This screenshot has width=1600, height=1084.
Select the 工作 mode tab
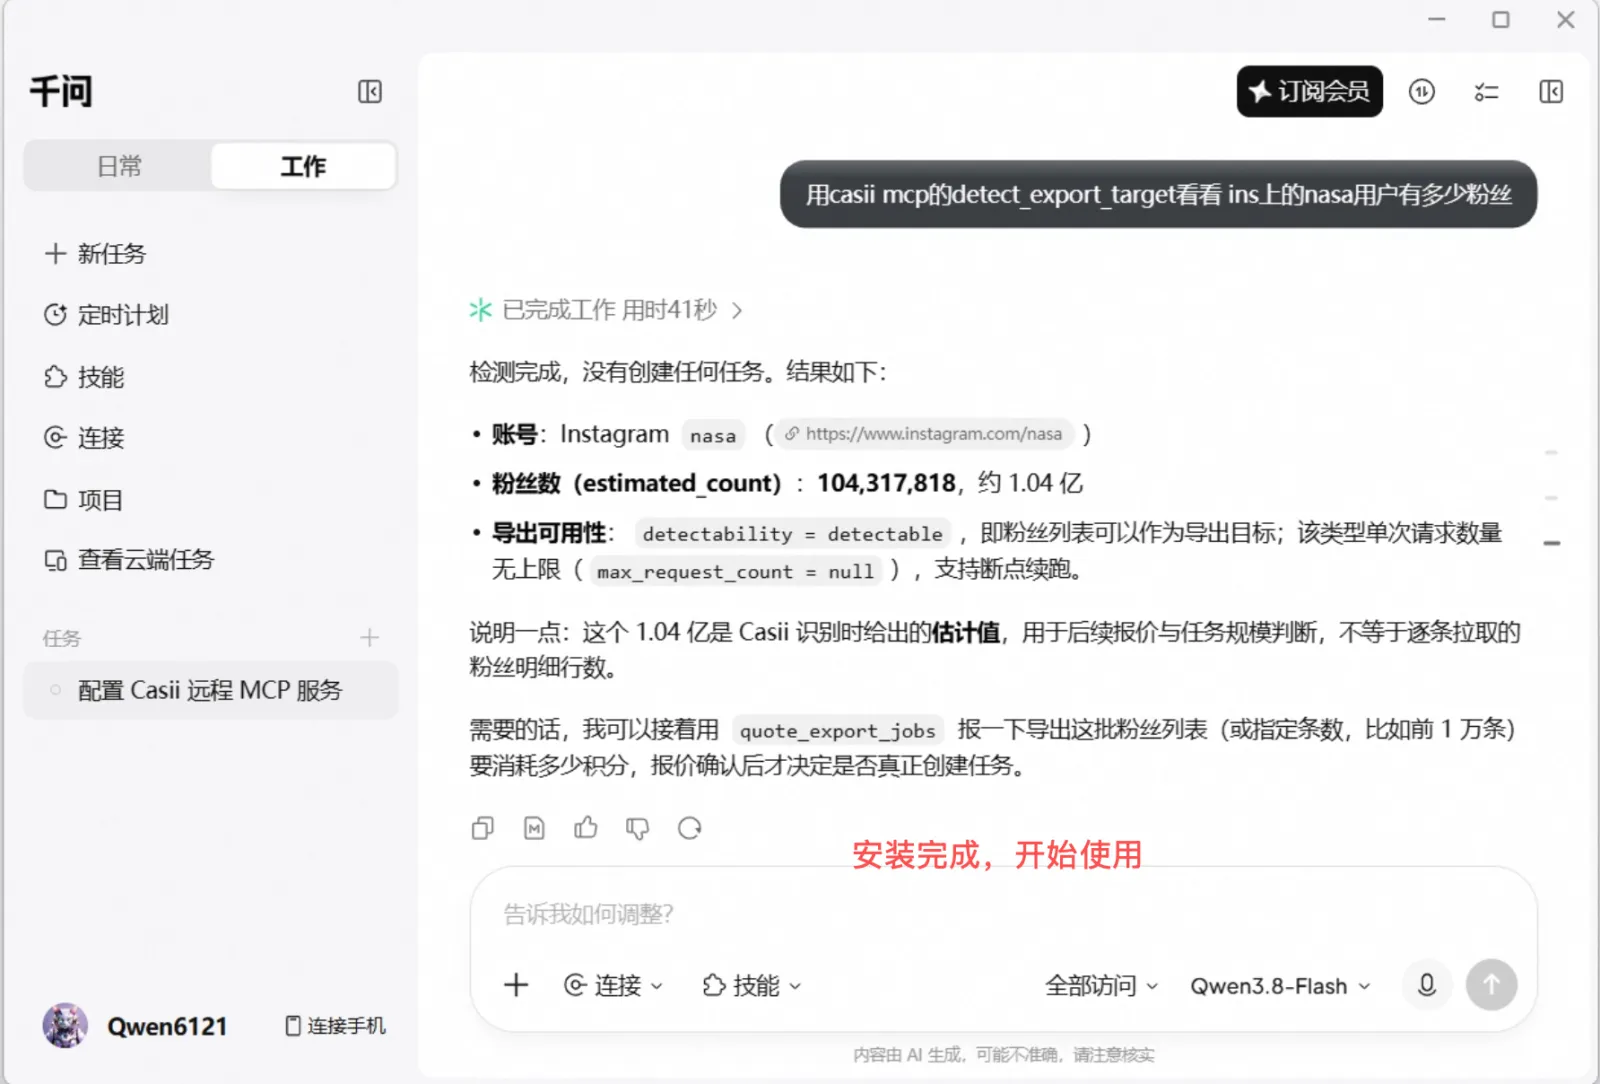click(x=303, y=166)
